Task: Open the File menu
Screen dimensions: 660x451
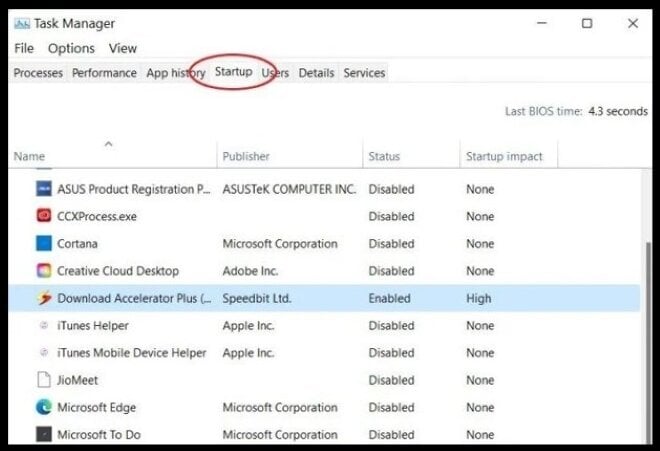Action: 24,48
